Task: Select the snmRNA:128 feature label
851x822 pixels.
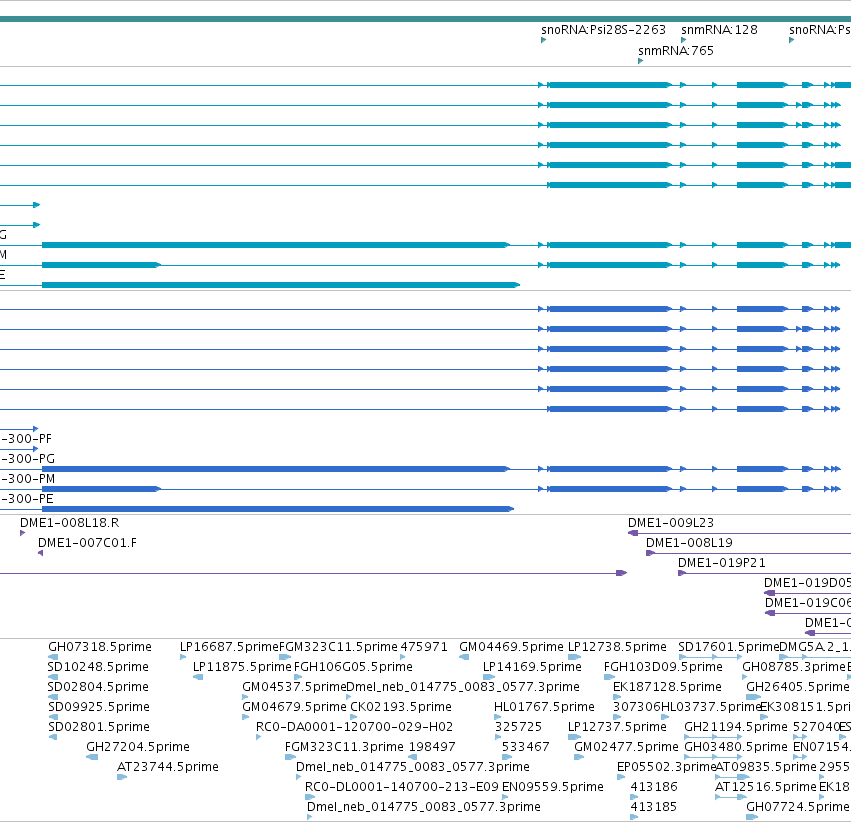Action: 719,30
